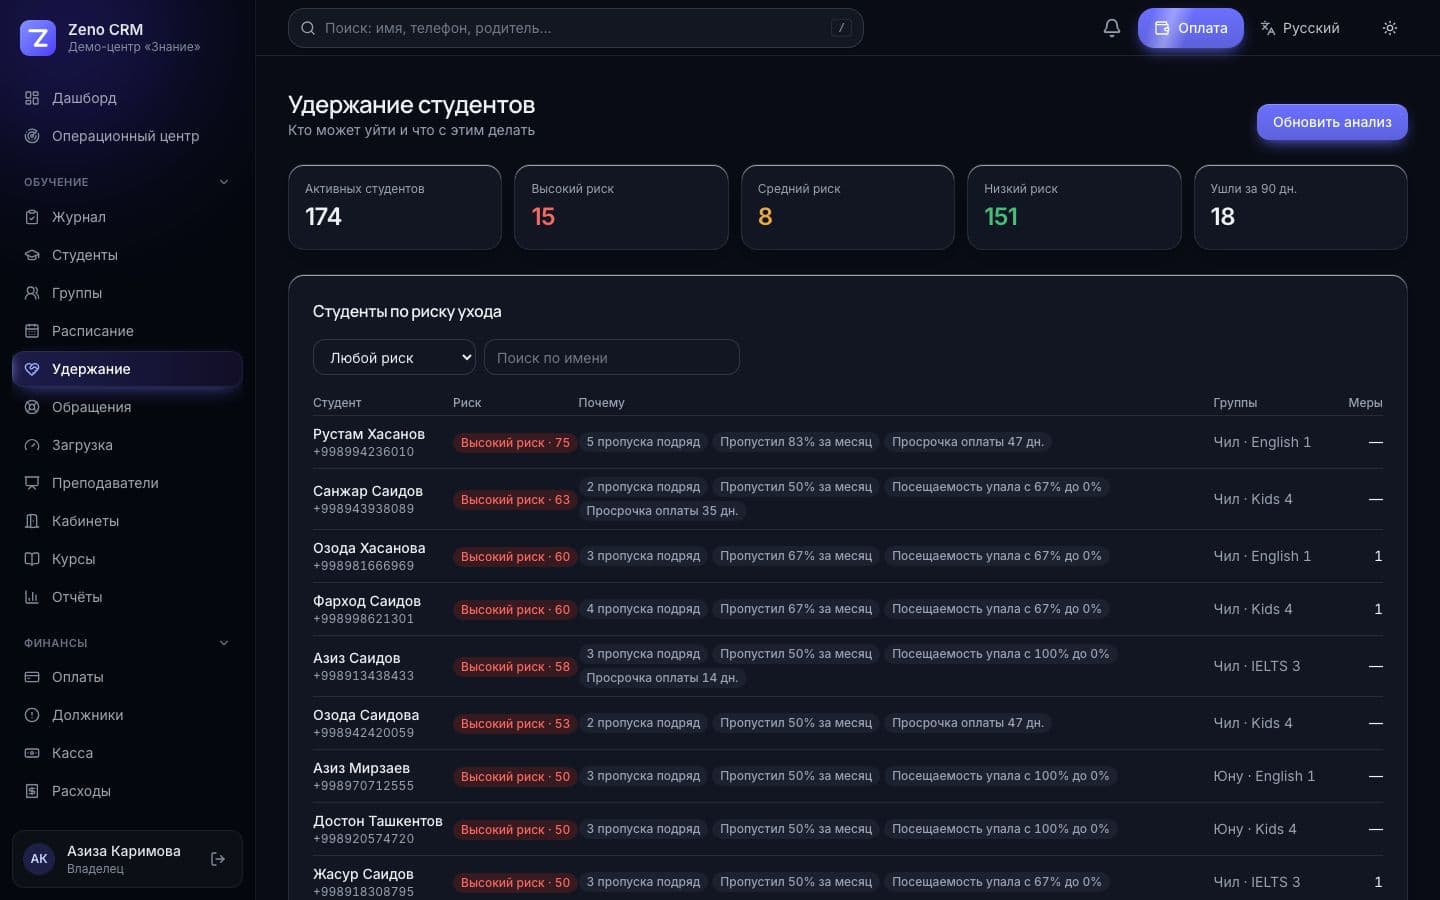This screenshot has width=1440, height=900.
Task: Click the Высокий риск · 63 badge
Action: pyautogui.click(x=515, y=500)
